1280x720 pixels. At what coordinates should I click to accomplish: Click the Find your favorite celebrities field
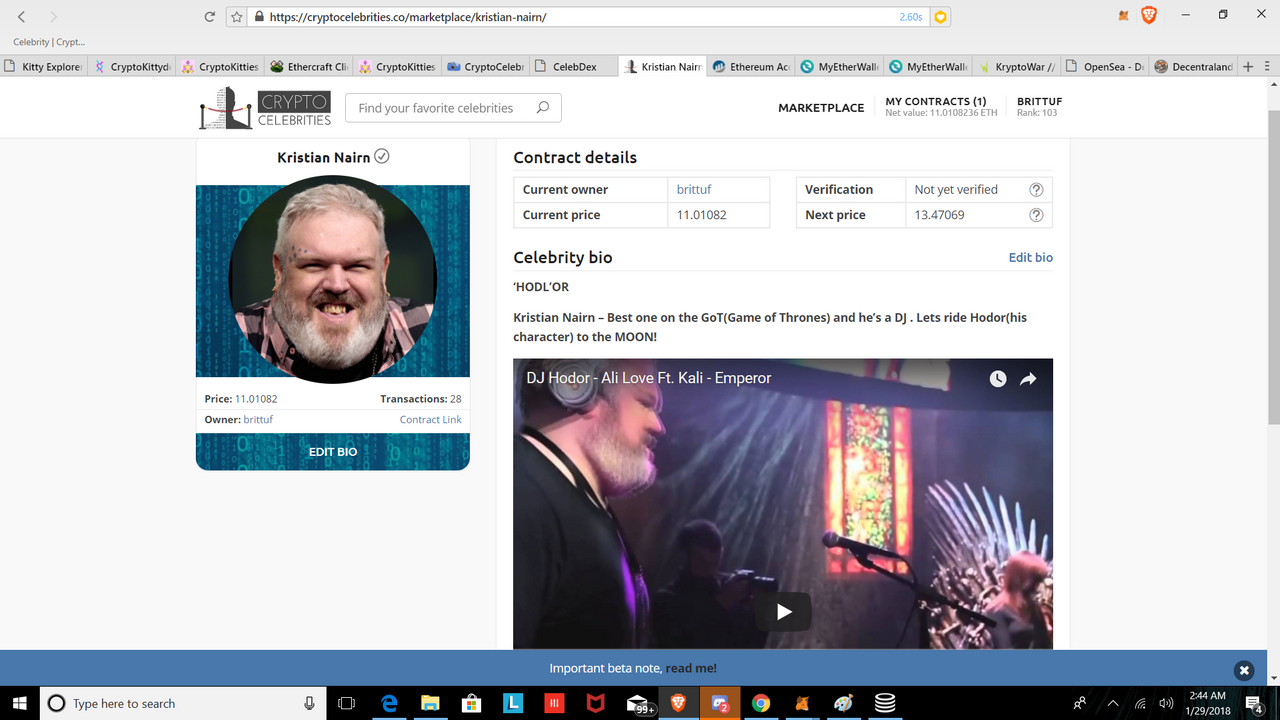click(453, 108)
